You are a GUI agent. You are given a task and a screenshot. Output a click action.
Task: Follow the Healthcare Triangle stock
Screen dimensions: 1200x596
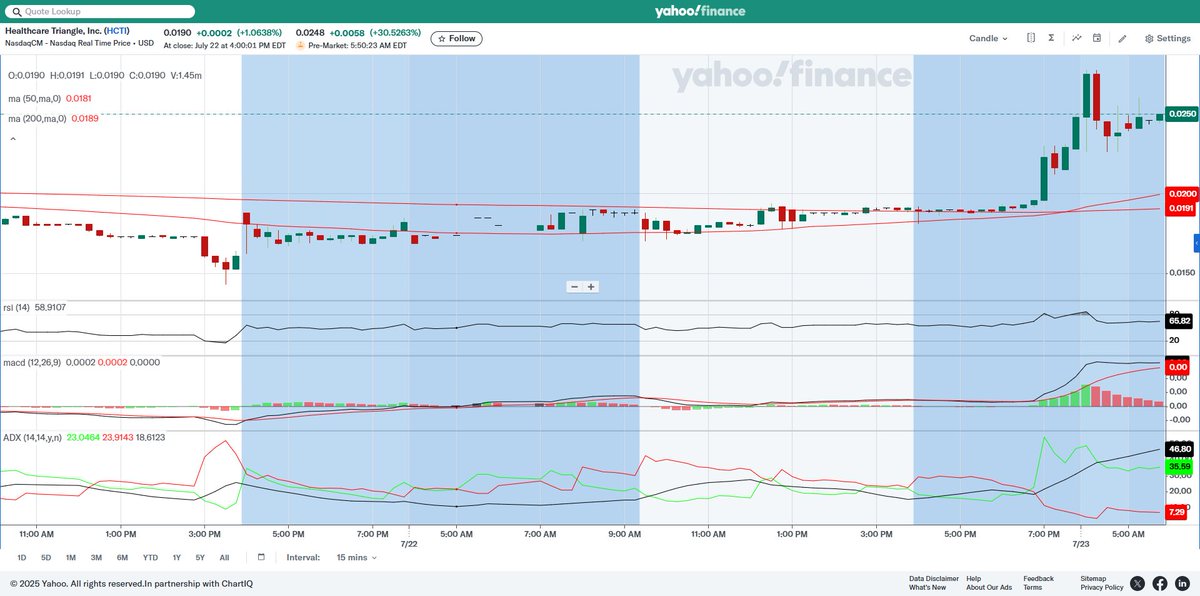click(456, 38)
